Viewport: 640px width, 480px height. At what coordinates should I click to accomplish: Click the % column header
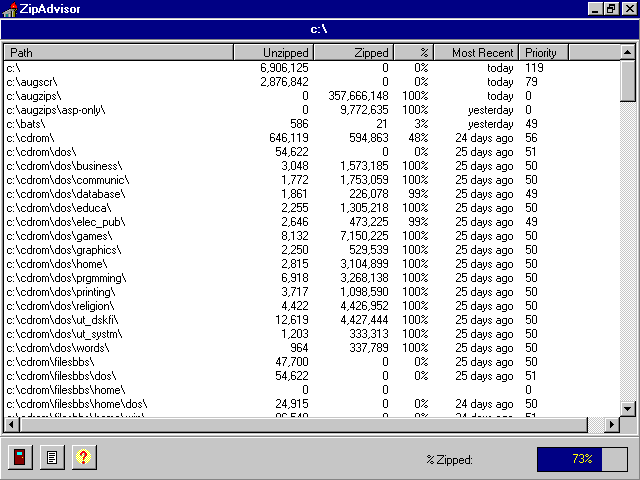(413, 52)
